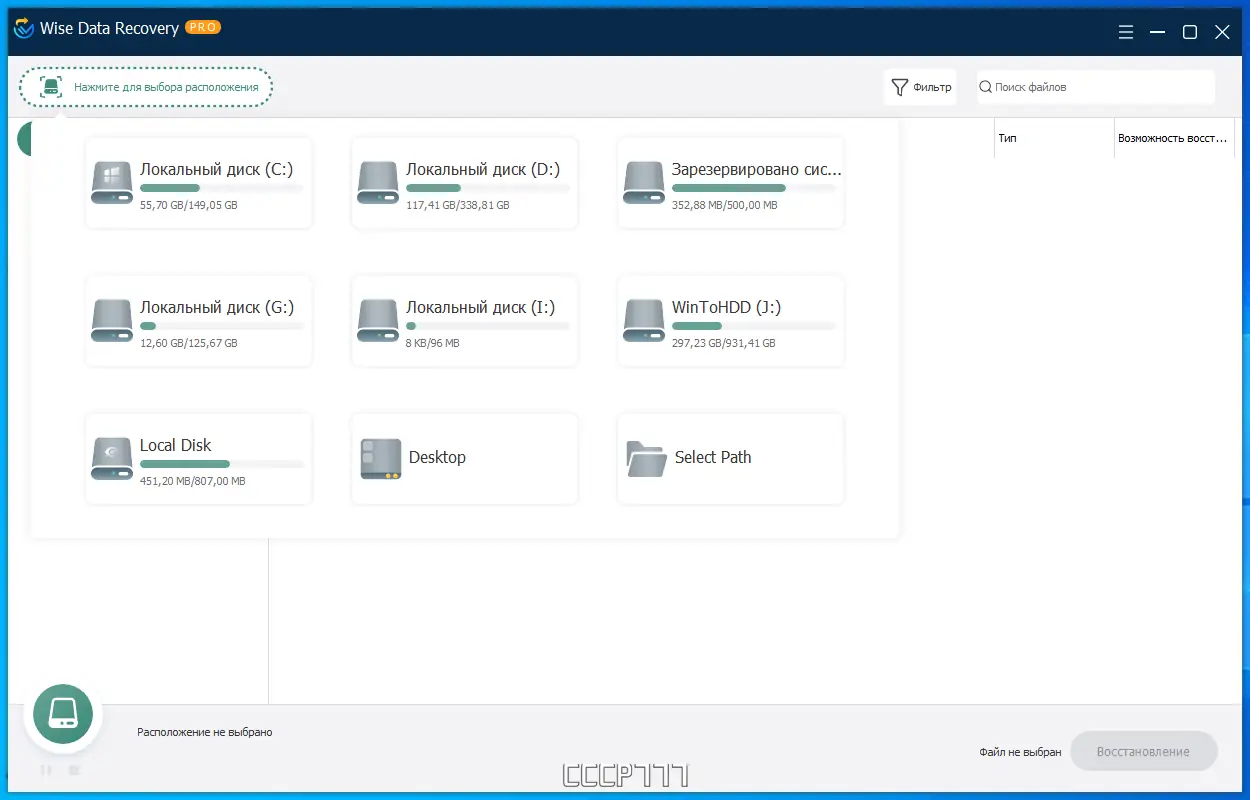
Task: Click the Local Disk (D:) drive icon
Action: 377,183
